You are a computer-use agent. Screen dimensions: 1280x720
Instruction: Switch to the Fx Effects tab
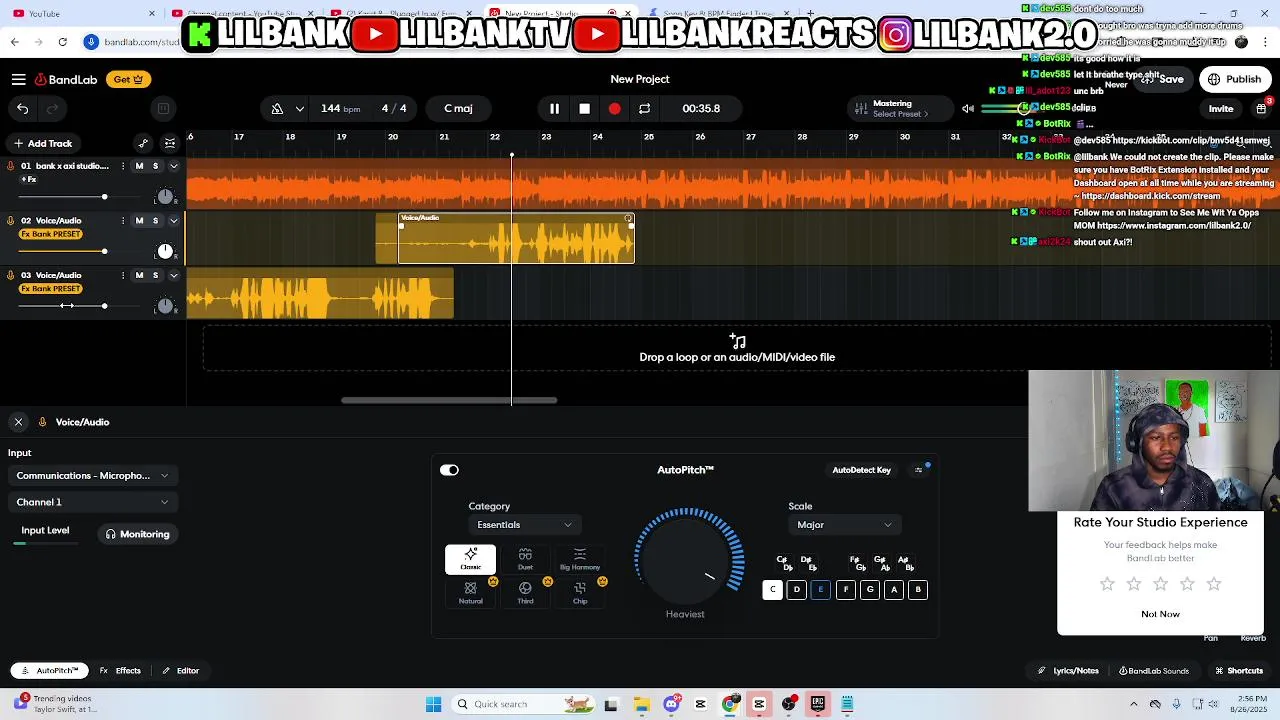[121, 671]
